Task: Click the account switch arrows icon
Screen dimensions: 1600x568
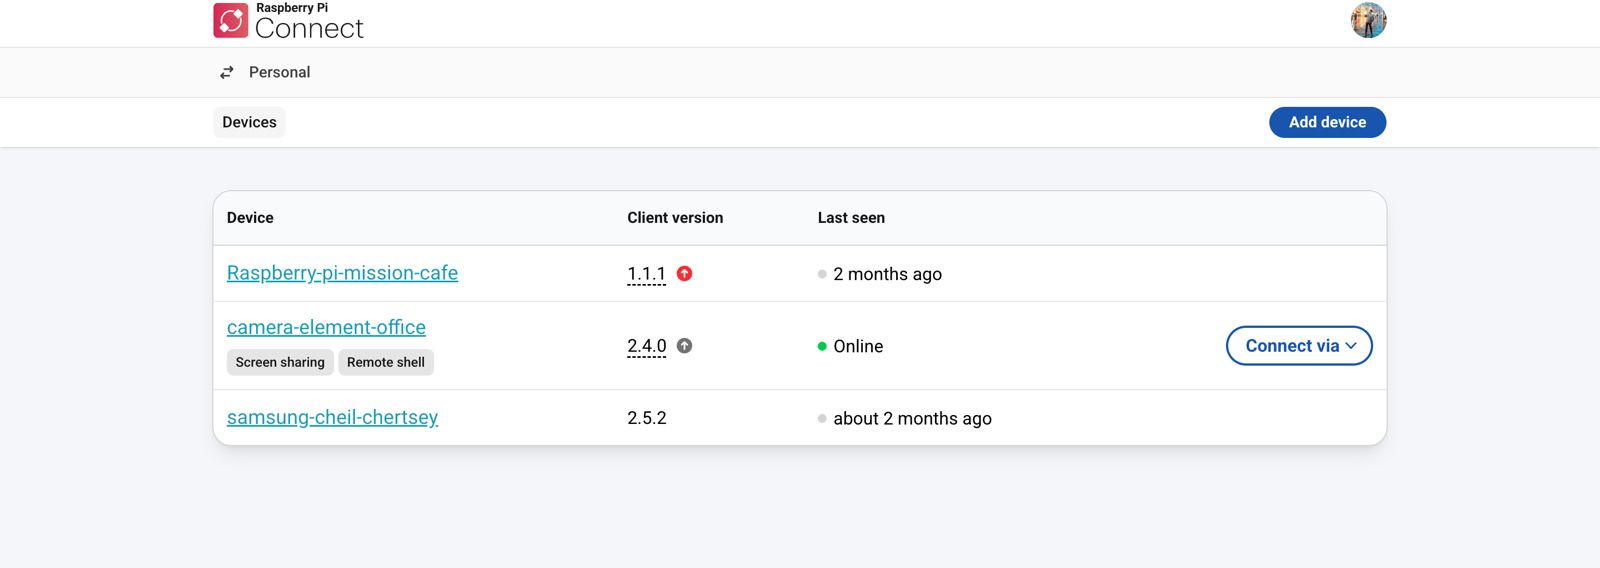Action: pos(227,72)
